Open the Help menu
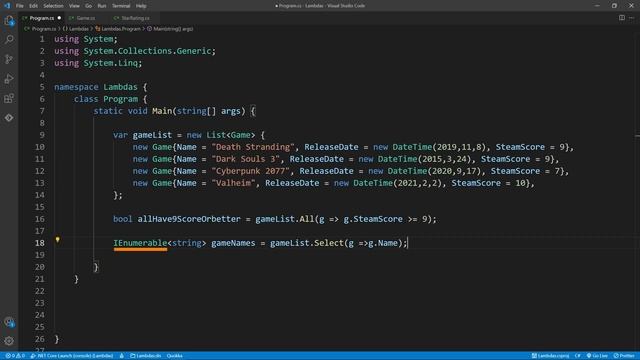 click(141, 6)
